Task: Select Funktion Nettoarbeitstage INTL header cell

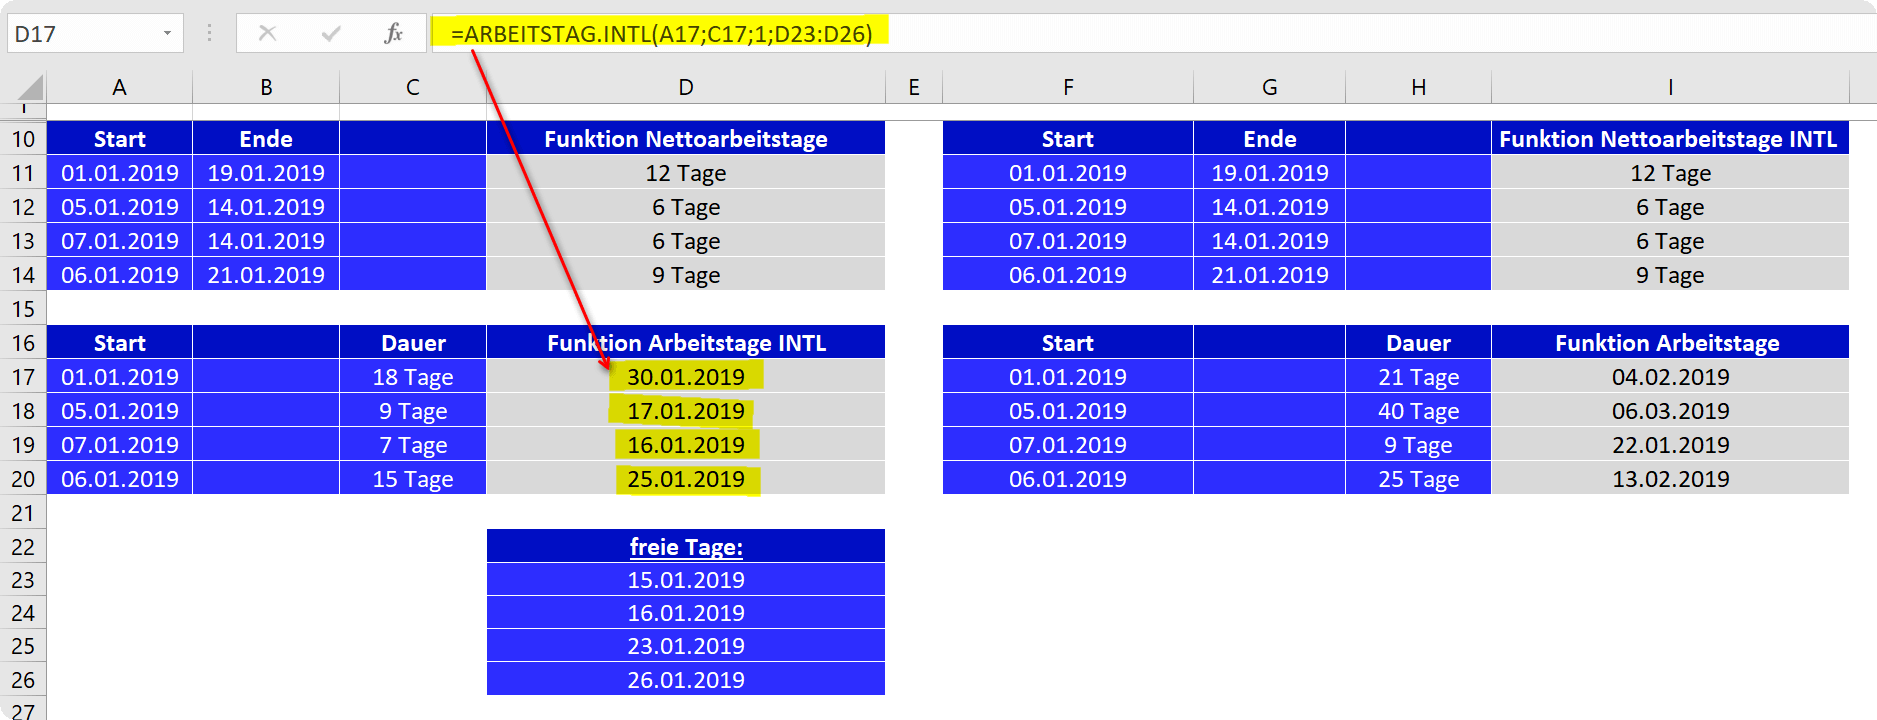Action: (1670, 138)
